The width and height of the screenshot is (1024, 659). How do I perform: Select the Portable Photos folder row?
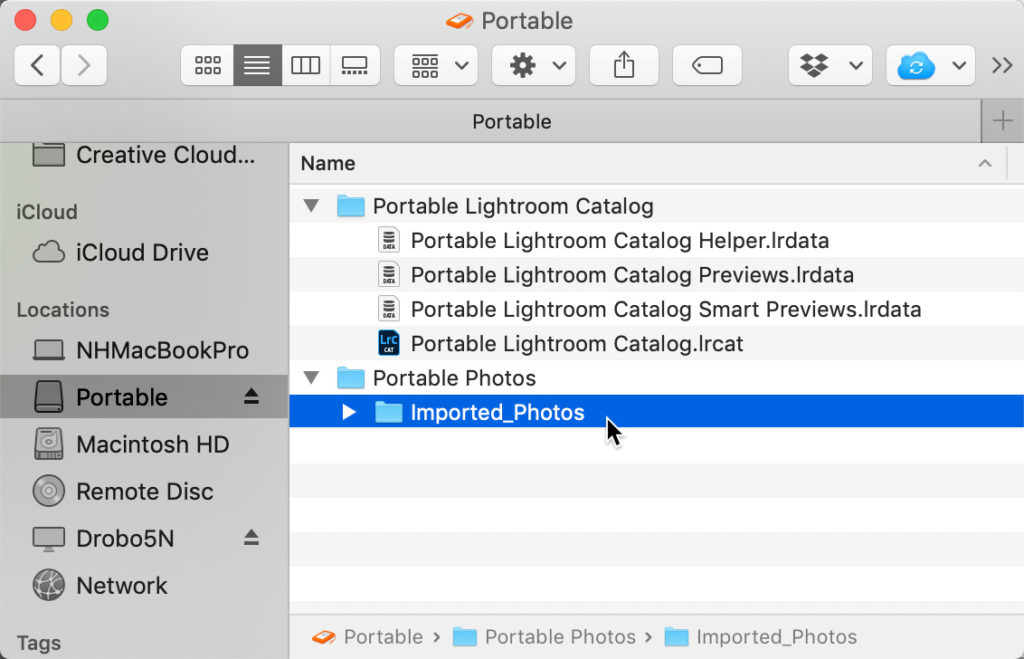point(656,378)
